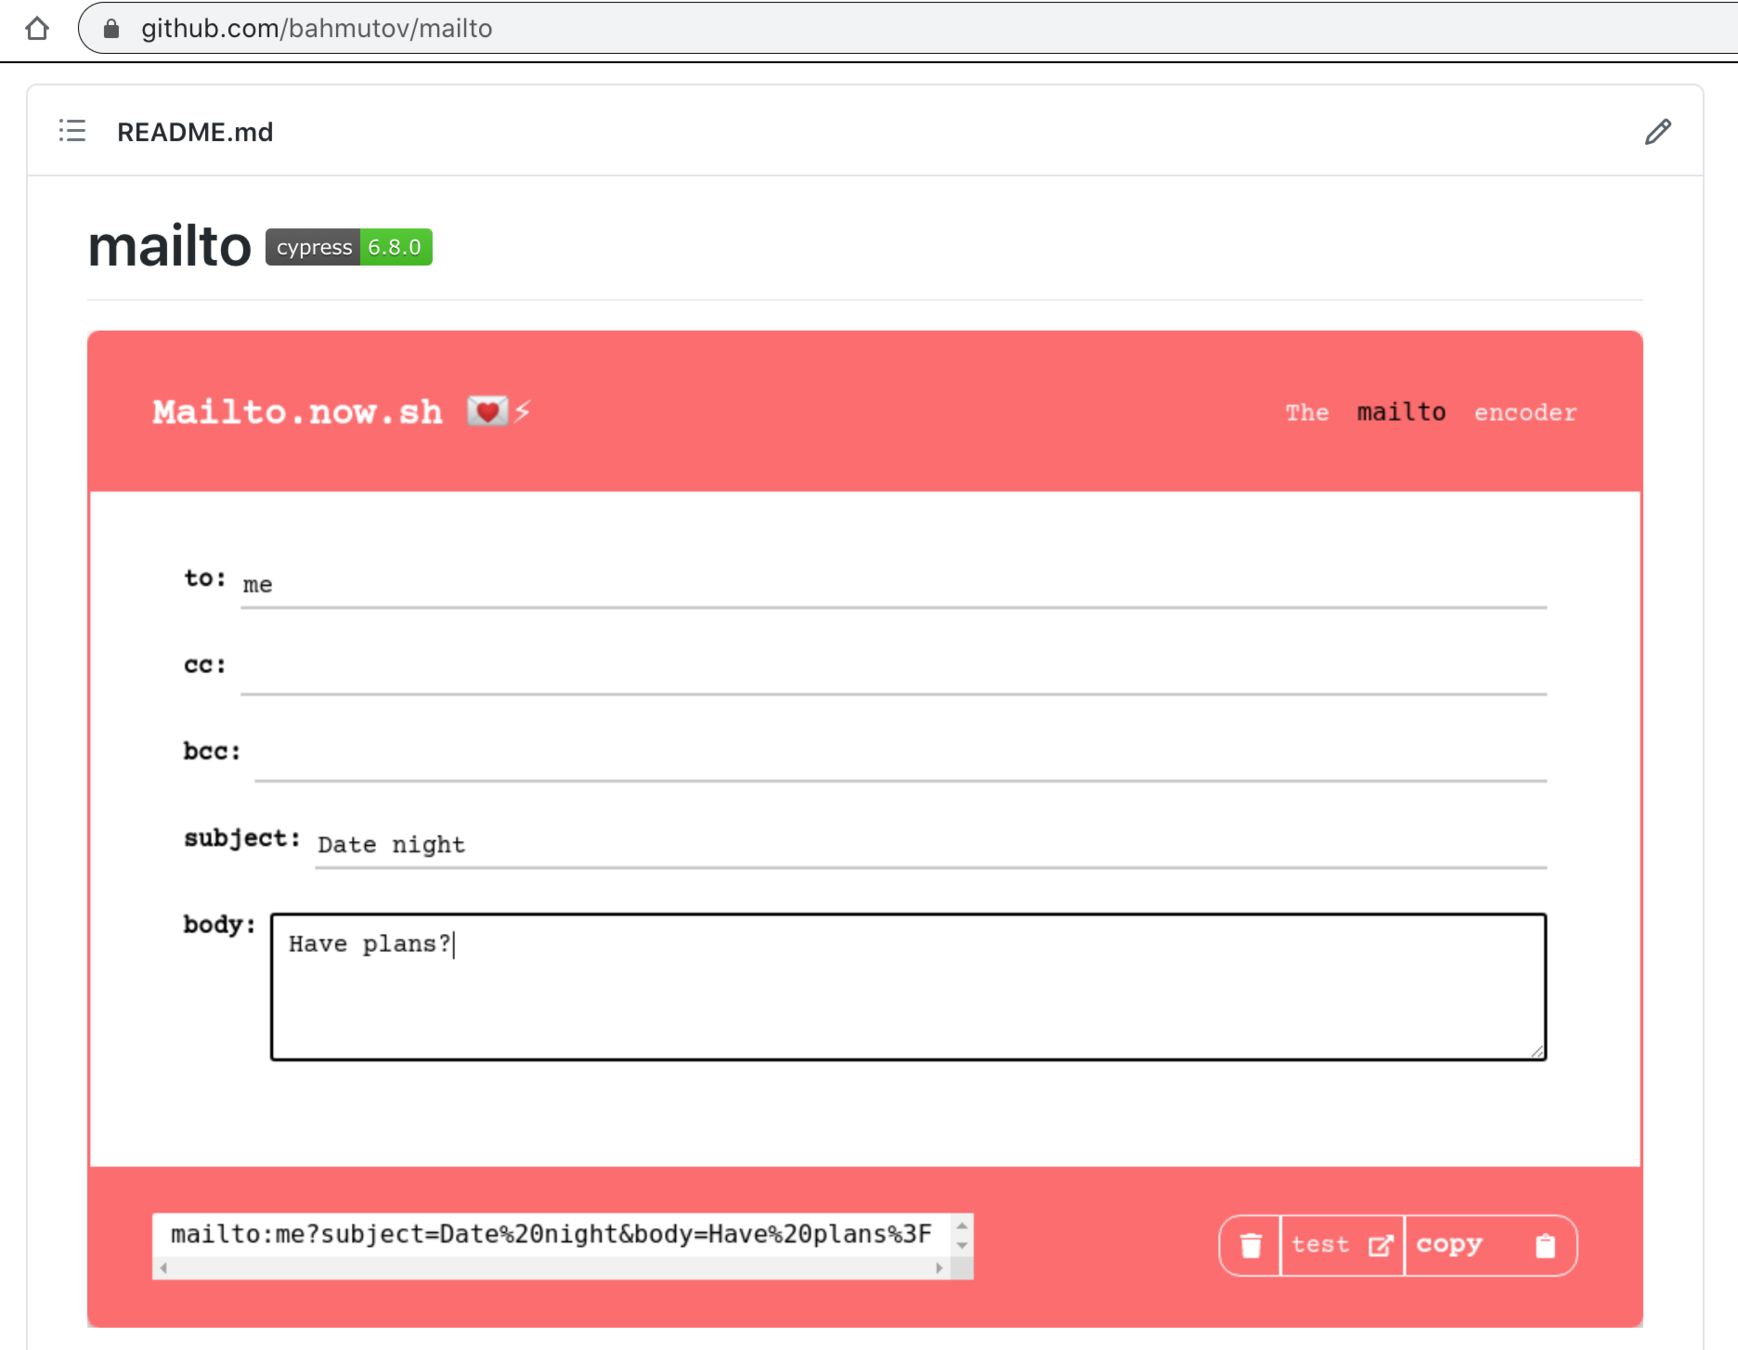Click inside the body textarea
Screen dimensions: 1738x1350
click(908, 986)
